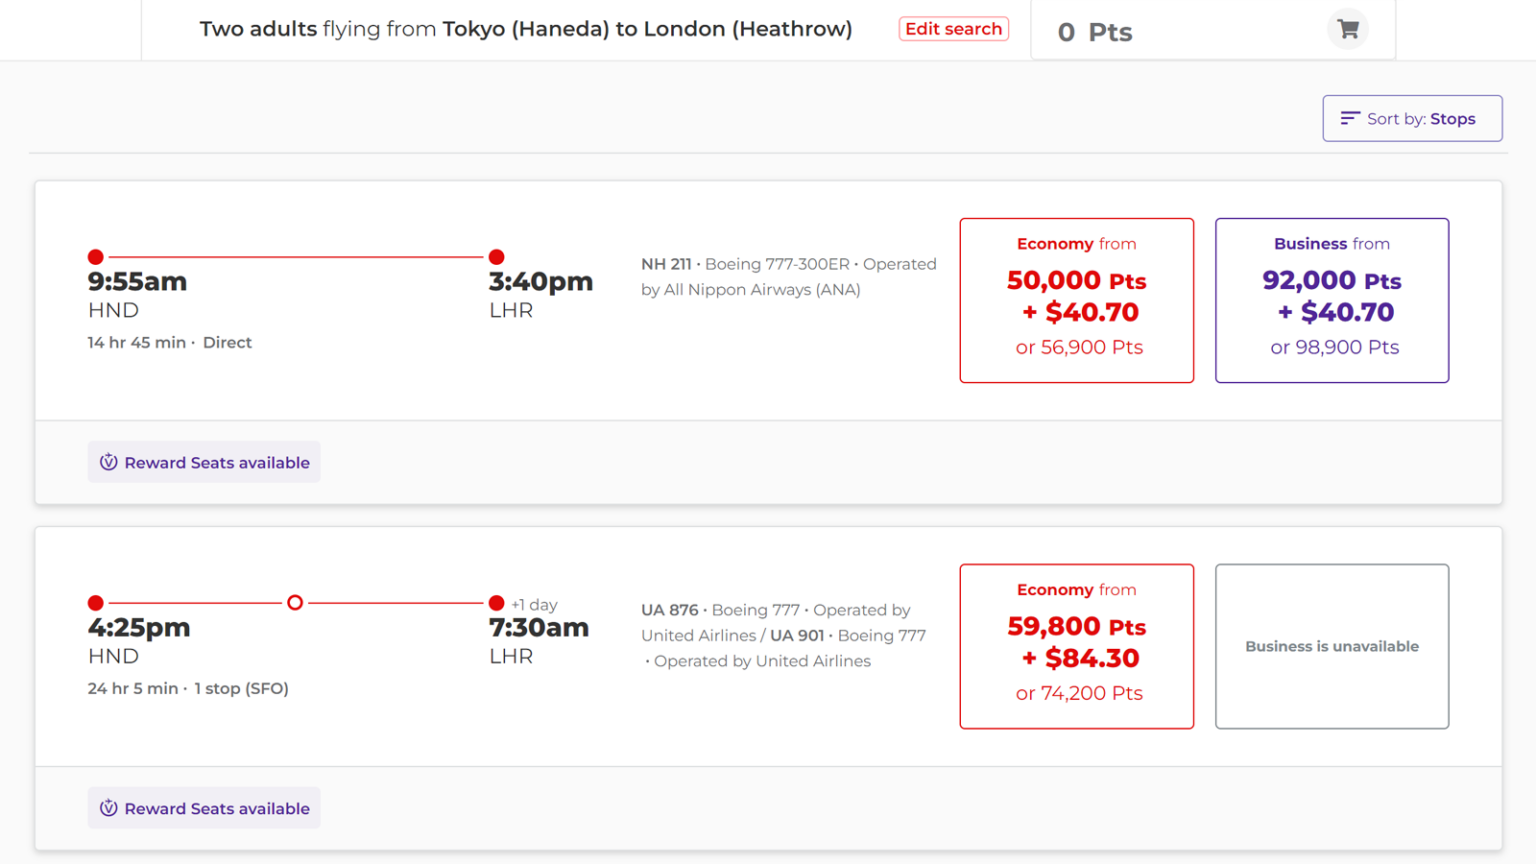Click the Reward Seats circular icon on the NH 211 flight
Viewport: 1536px width, 864px height.
click(x=110, y=462)
